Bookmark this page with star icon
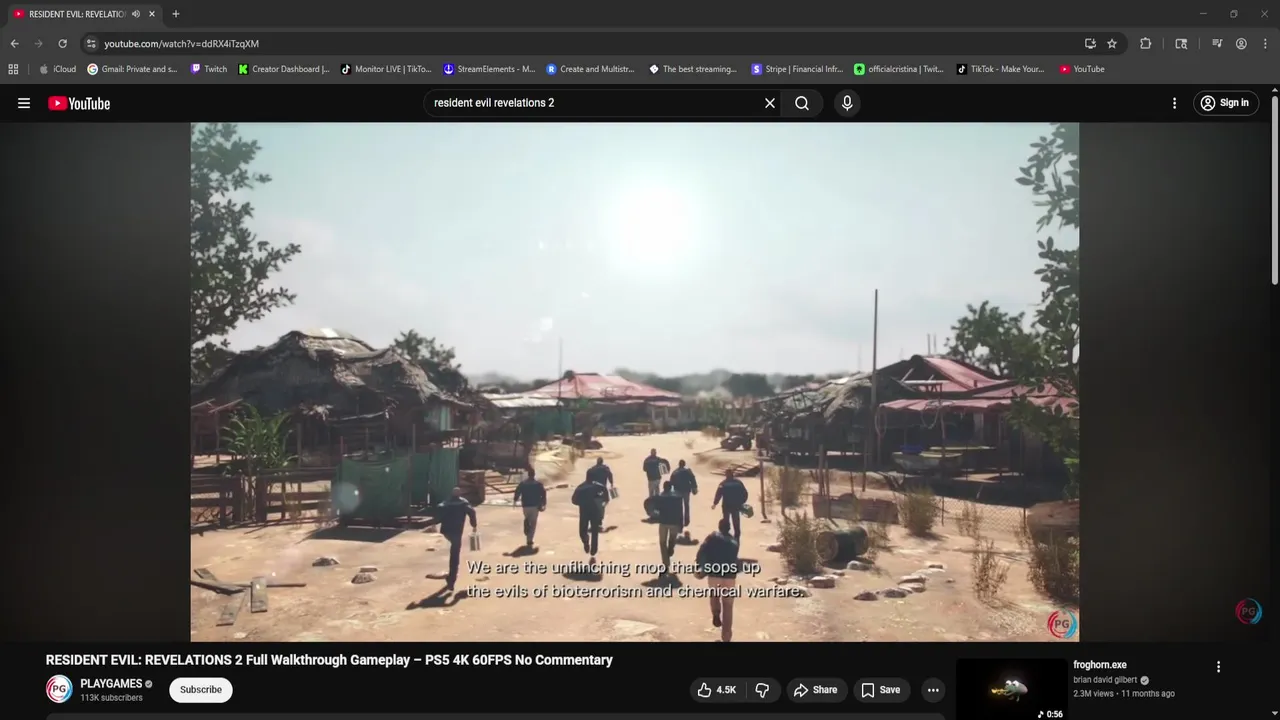The width and height of the screenshot is (1280, 720). [x=1112, y=44]
